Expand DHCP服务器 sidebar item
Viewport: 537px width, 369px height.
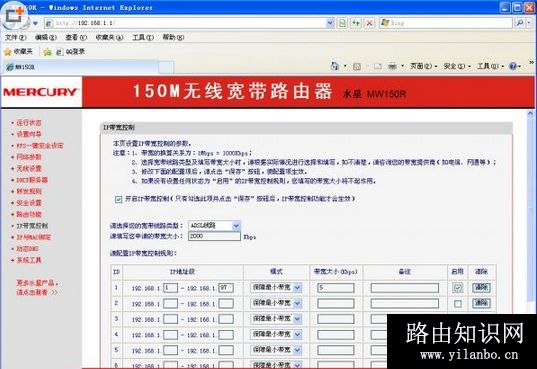click(32, 180)
